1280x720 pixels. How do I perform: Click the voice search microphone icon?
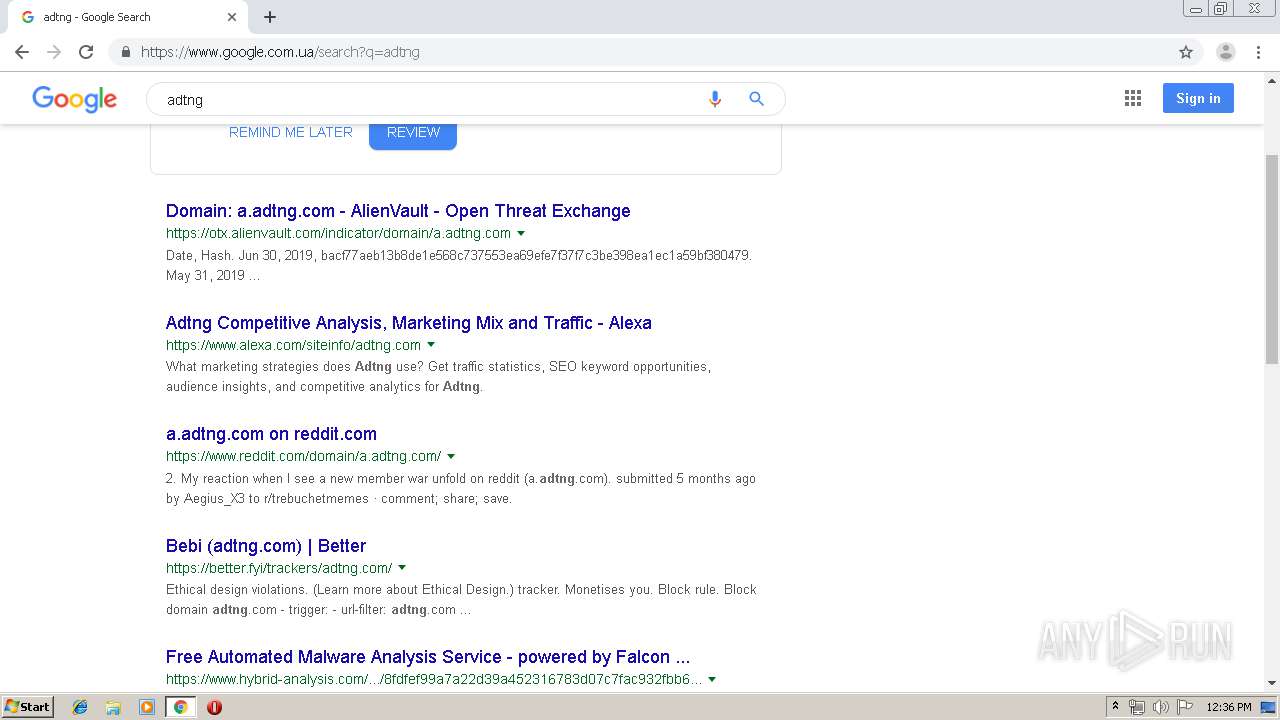click(715, 99)
